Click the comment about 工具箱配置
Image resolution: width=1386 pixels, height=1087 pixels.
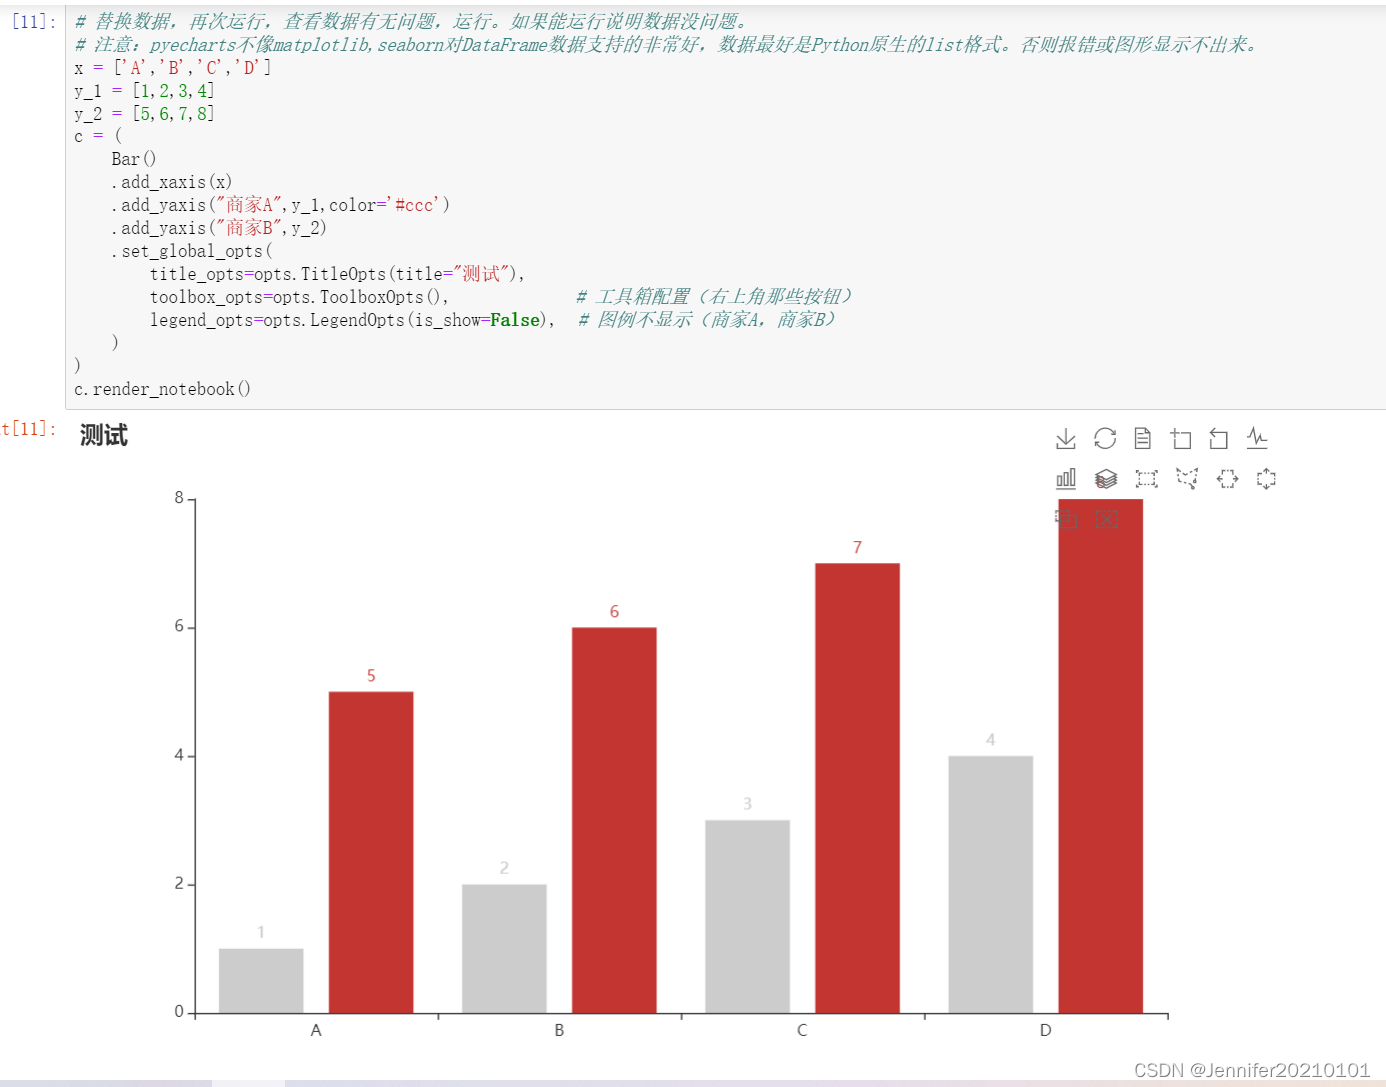pos(716,297)
